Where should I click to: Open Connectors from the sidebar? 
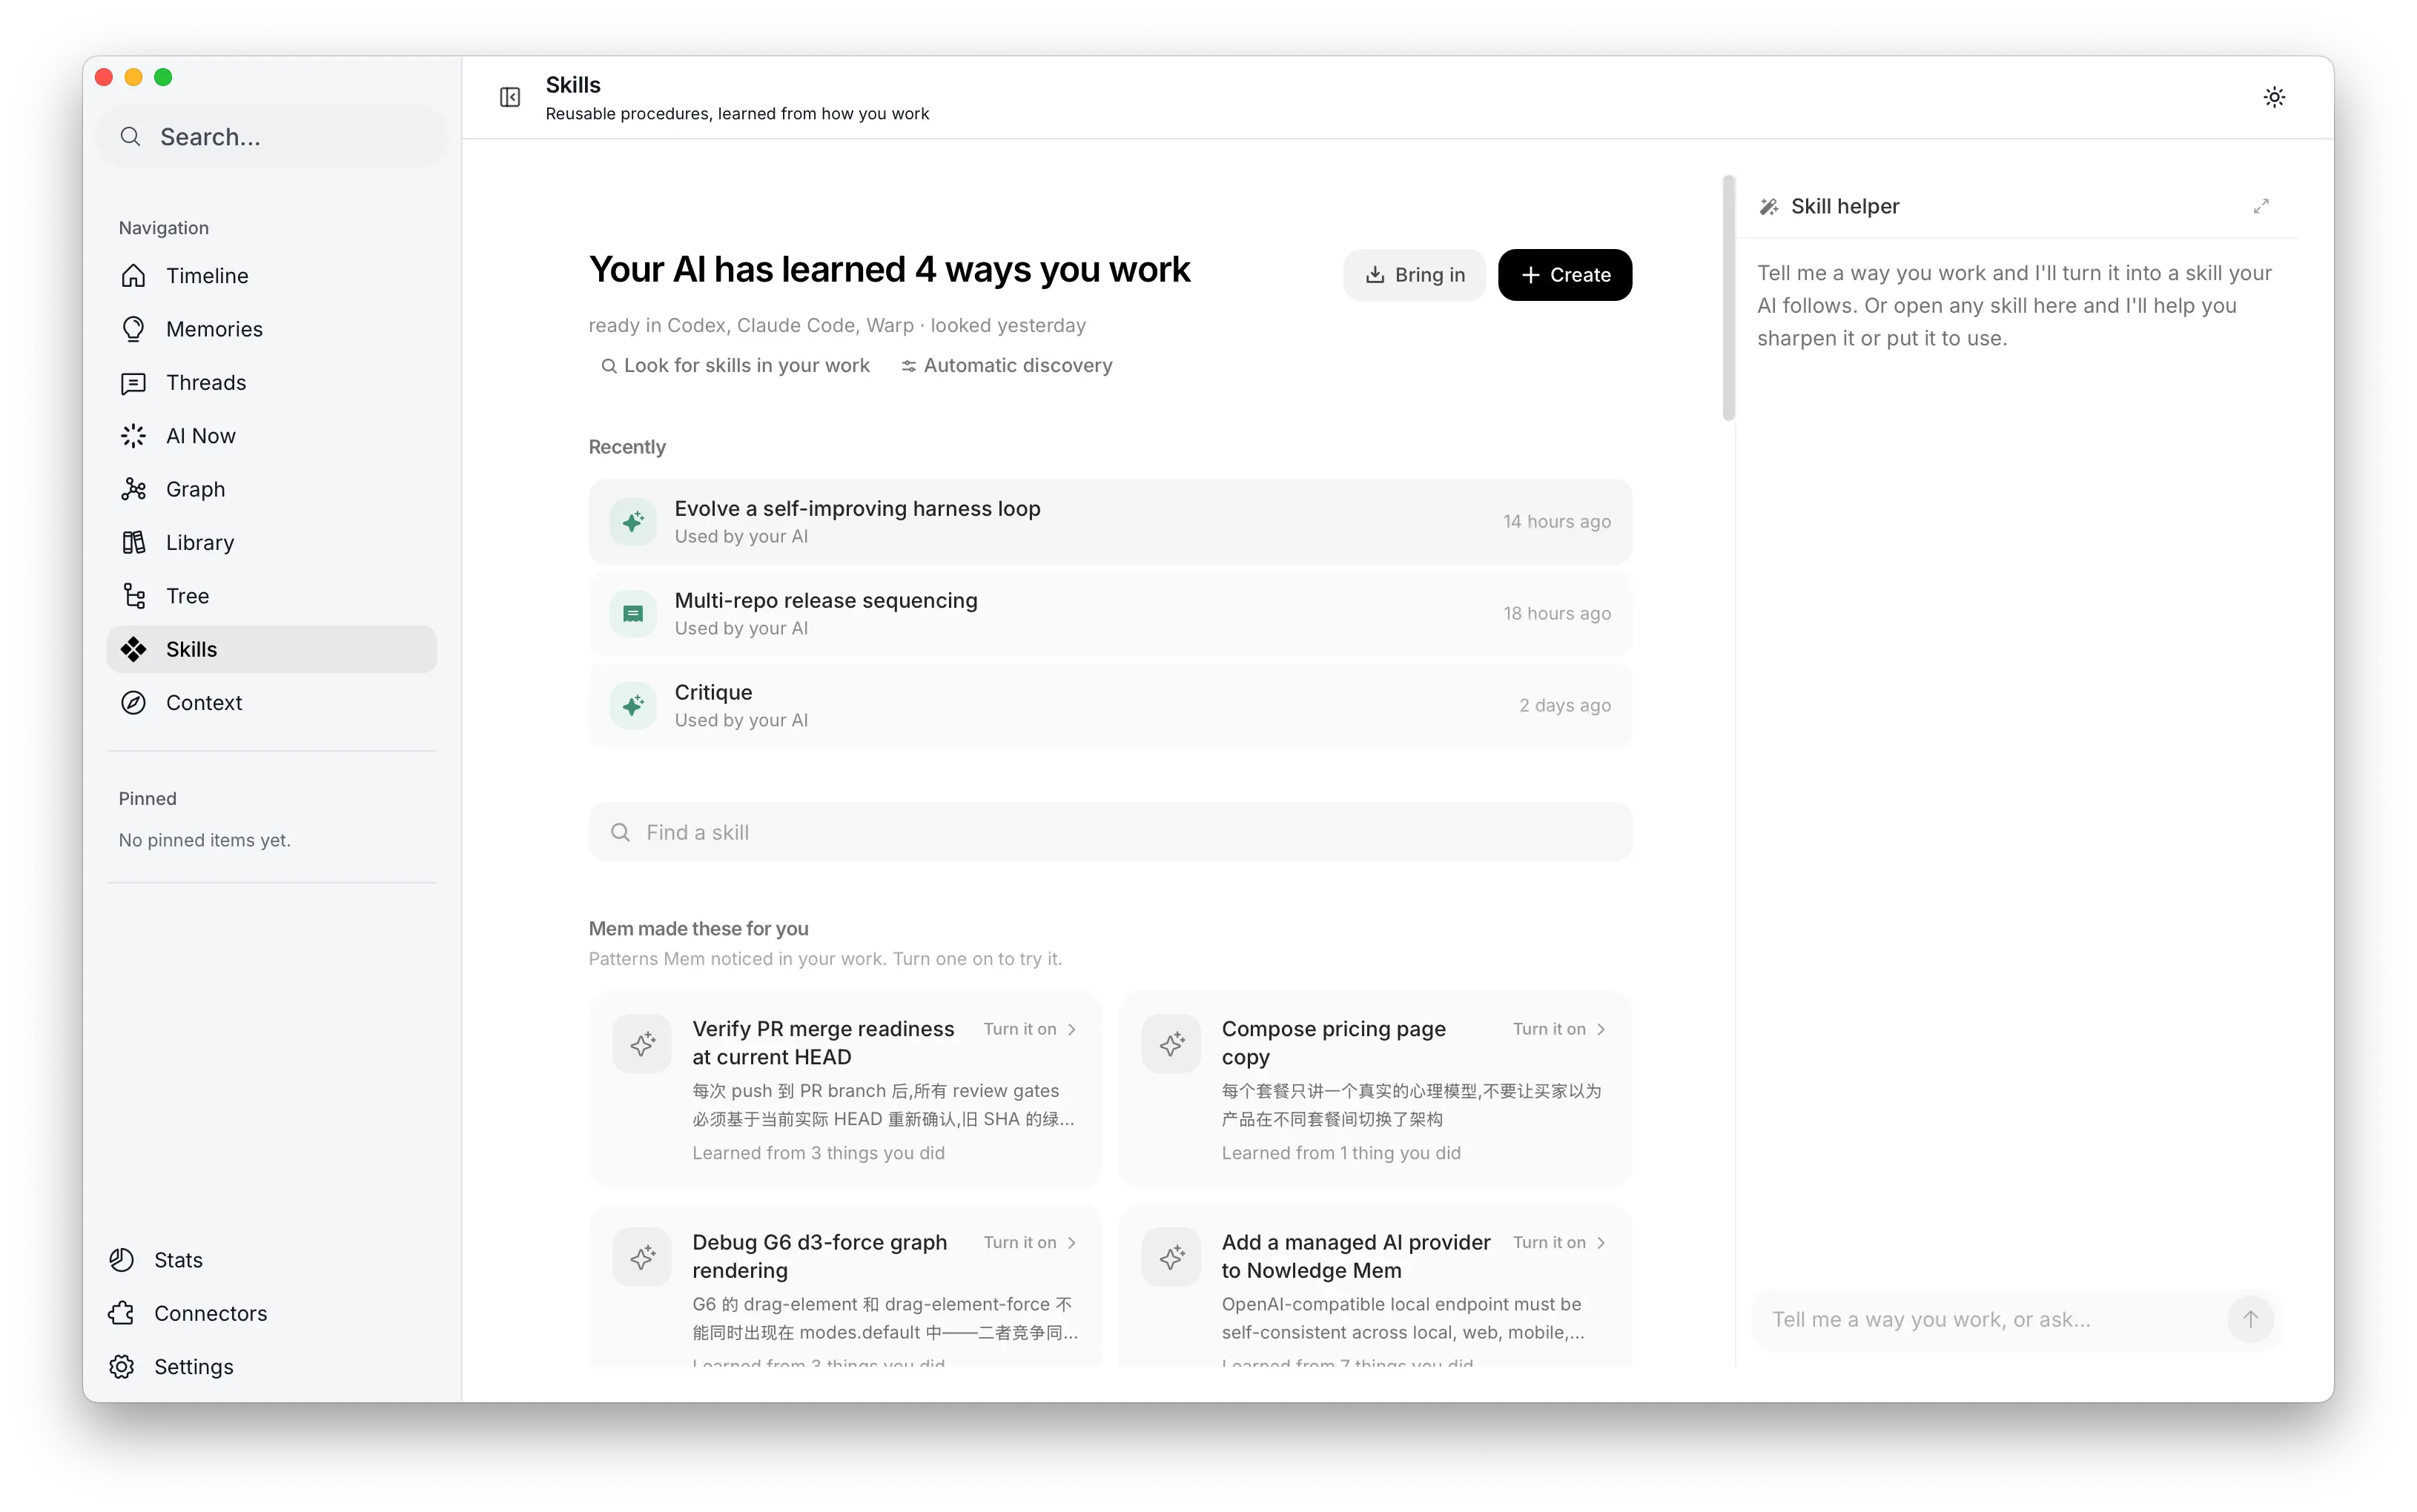(x=272, y=1313)
